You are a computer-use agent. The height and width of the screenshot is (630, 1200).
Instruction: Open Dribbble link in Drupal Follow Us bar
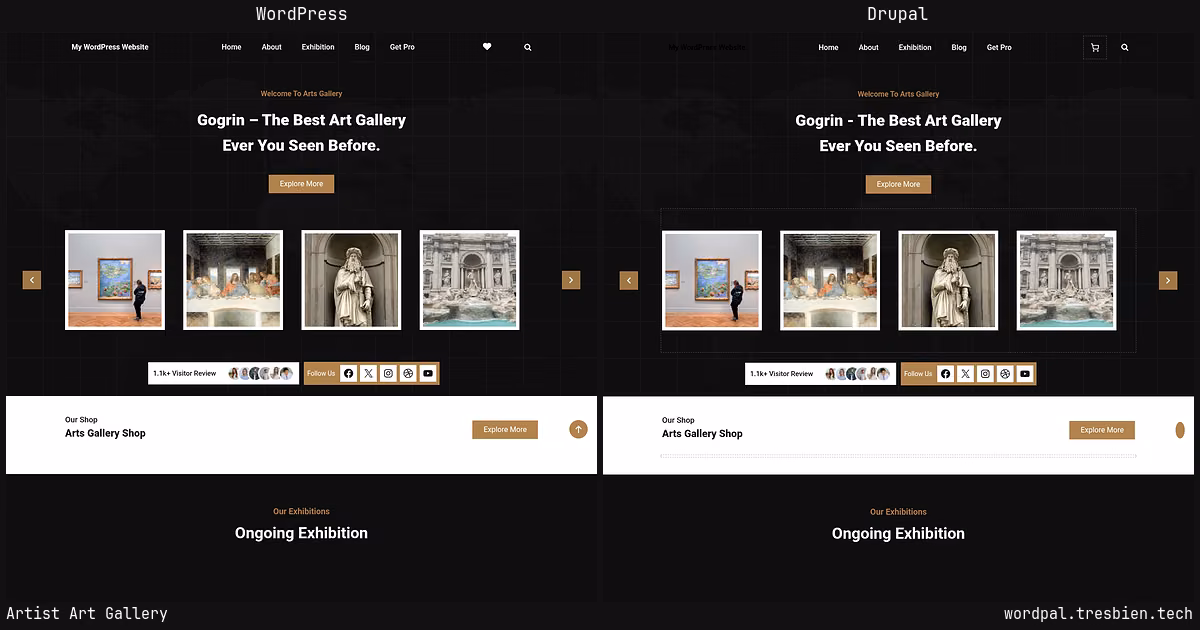[x=1005, y=374]
